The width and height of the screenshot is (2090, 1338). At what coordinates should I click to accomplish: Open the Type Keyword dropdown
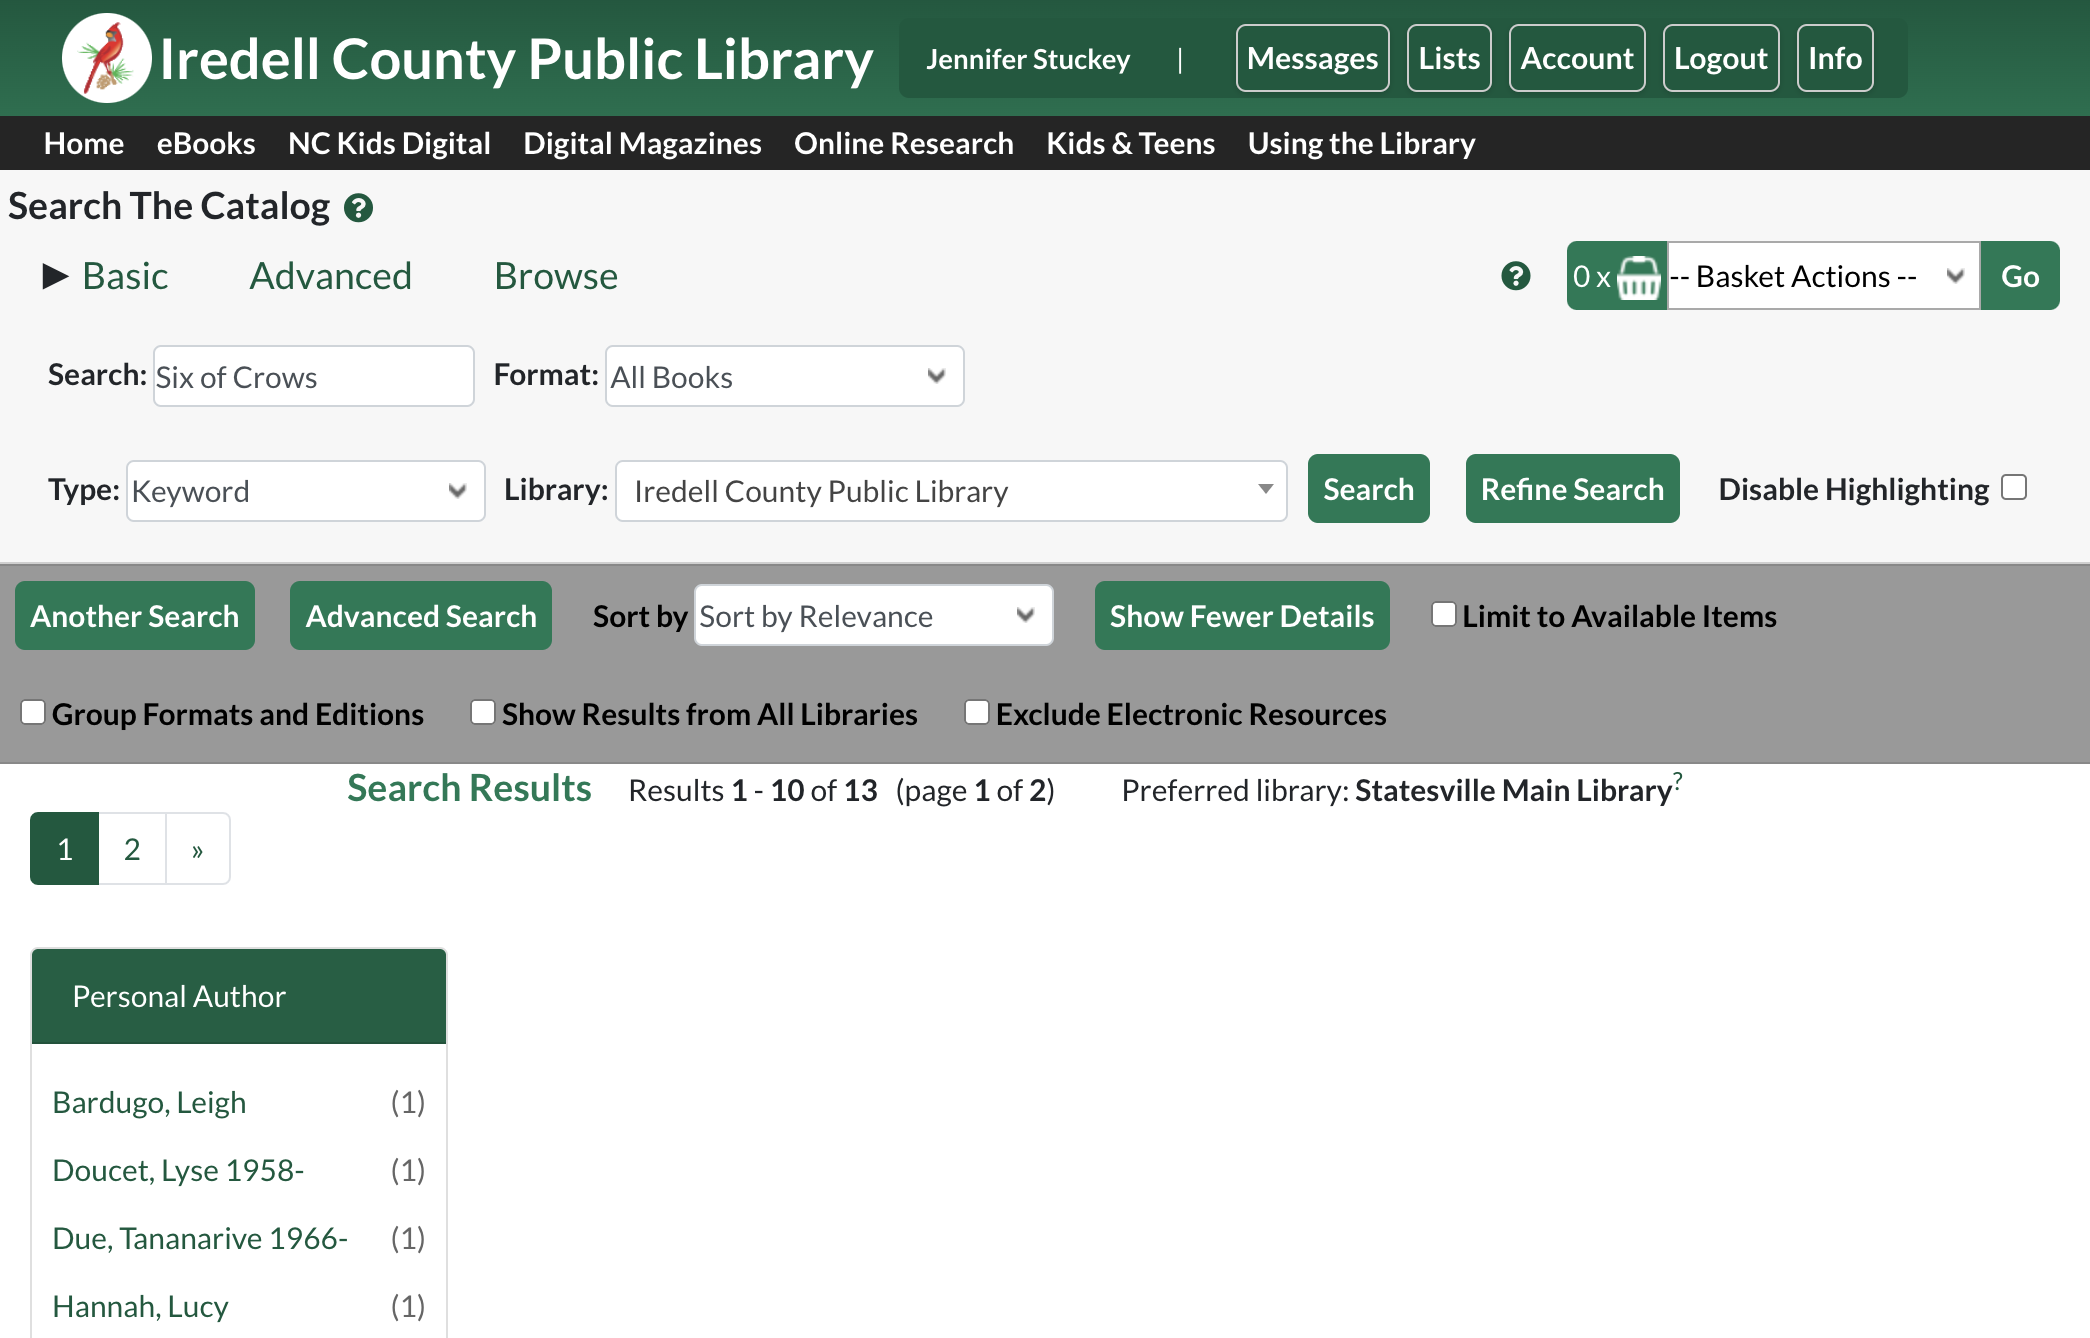(305, 491)
